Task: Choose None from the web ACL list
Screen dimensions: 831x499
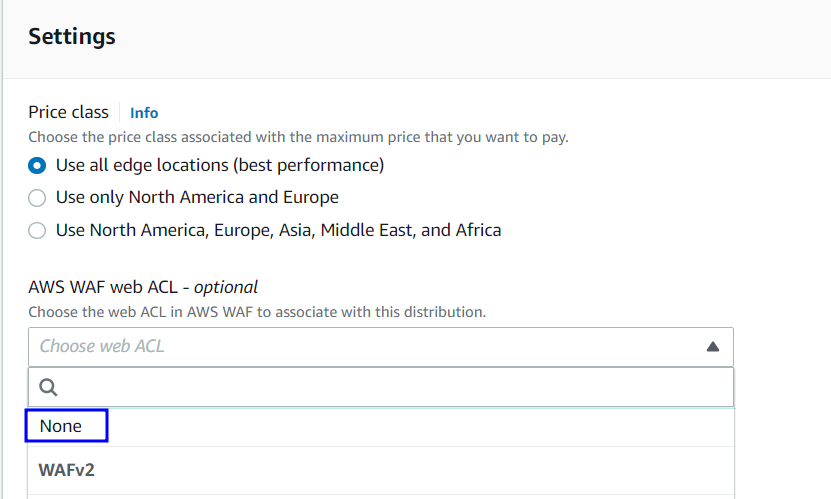Action: point(61,426)
